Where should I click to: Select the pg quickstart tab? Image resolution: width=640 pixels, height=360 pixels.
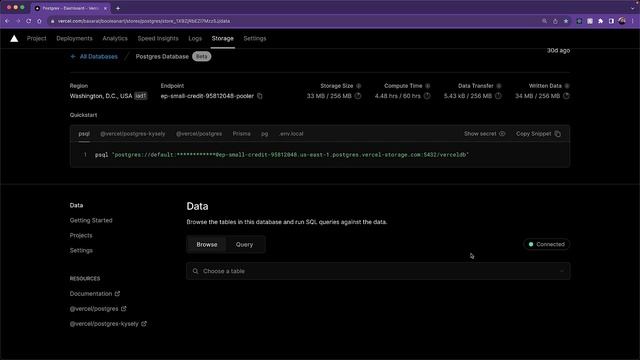click(264, 134)
